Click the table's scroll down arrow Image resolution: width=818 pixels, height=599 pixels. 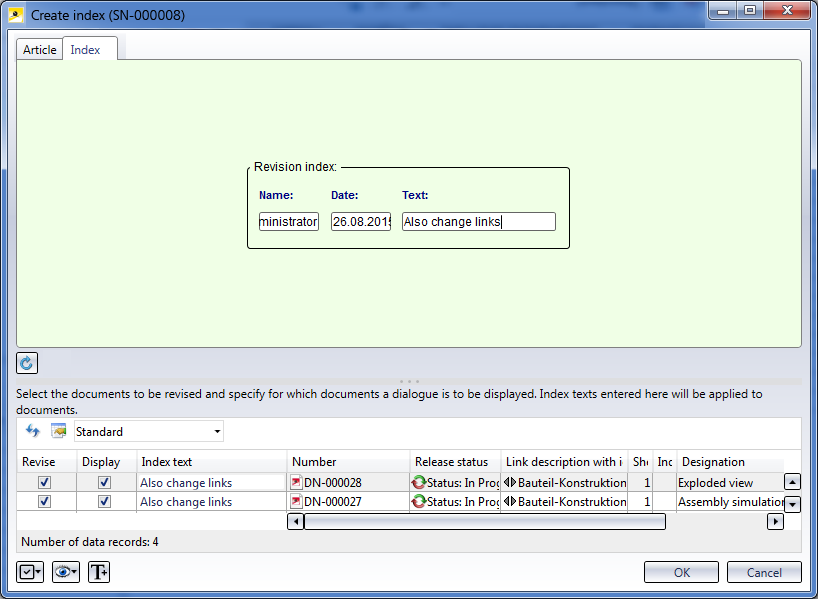coord(792,504)
